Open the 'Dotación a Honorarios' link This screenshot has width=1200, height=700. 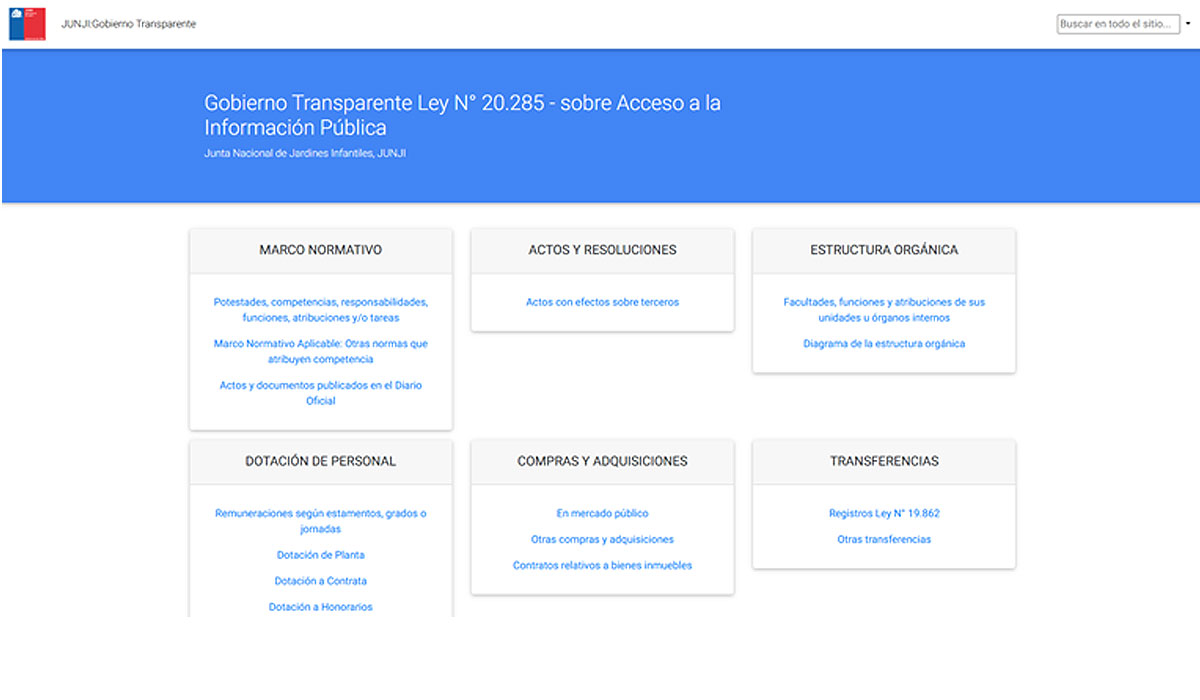click(x=321, y=607)
